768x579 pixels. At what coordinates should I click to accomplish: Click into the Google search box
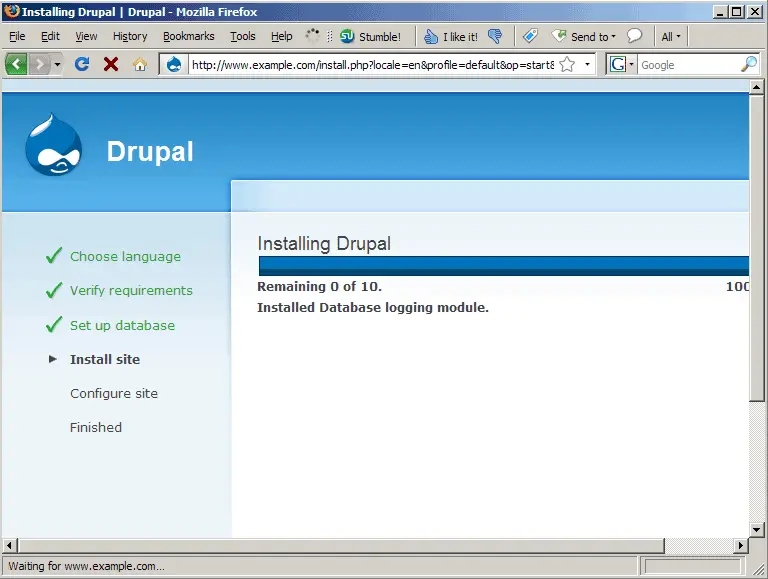689,65
